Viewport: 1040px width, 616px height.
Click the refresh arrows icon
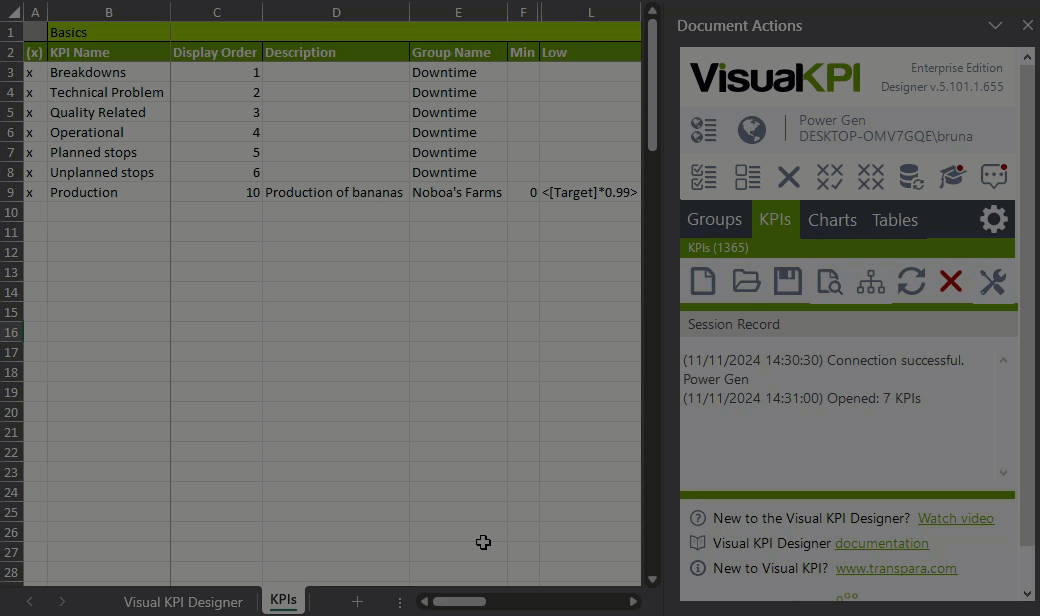coord(911,281)
